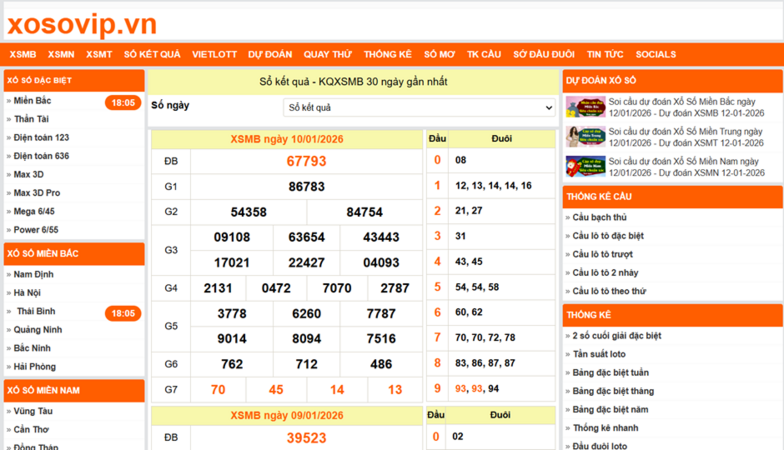This screenshot has height=450, width=784.
Task: Click the Cầu bạch thủ link
Action: pos(599,217)
